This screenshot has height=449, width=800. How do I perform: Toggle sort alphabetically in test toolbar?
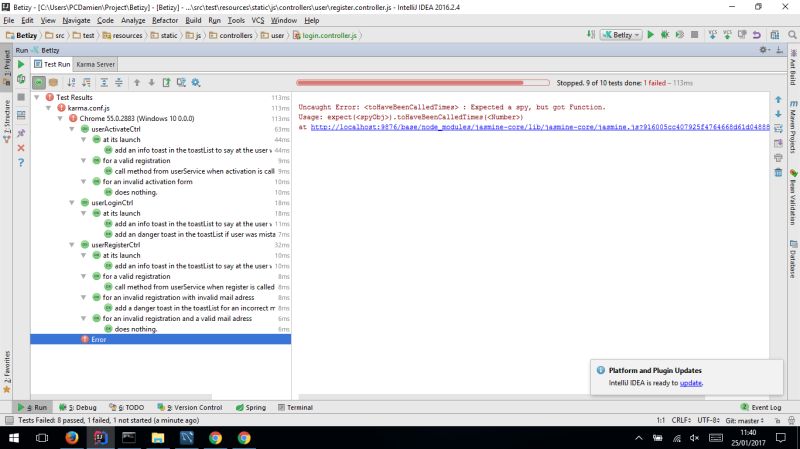click(71, 83)
